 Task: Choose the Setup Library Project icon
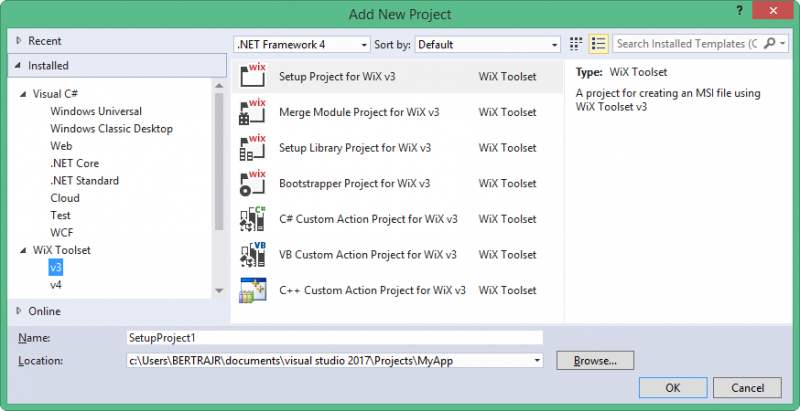252,147
